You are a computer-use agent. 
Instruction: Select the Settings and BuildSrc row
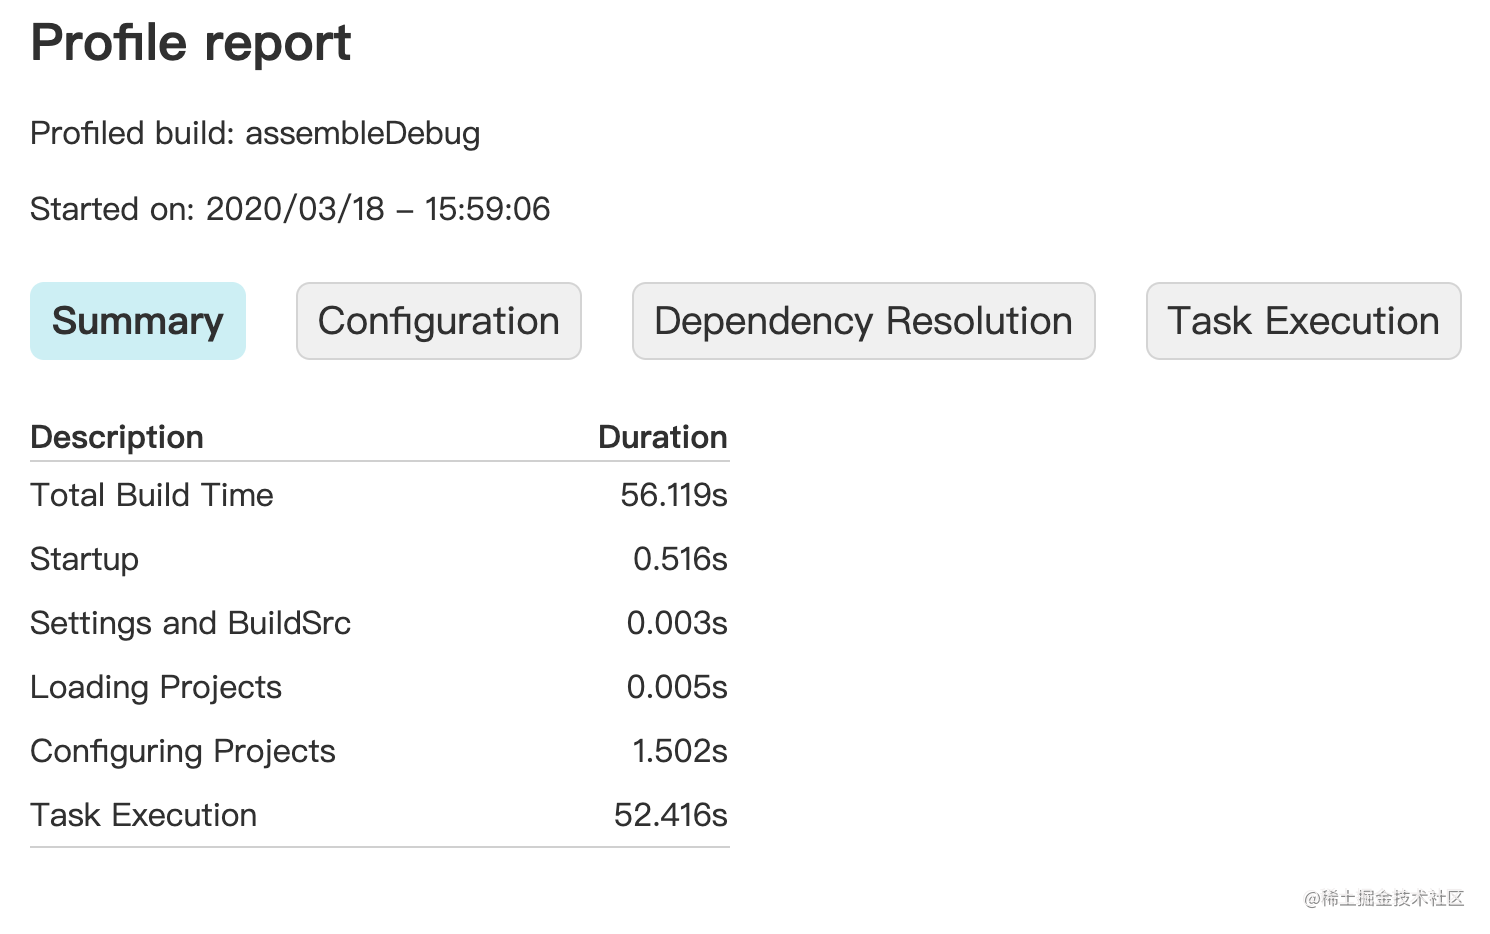380,623
